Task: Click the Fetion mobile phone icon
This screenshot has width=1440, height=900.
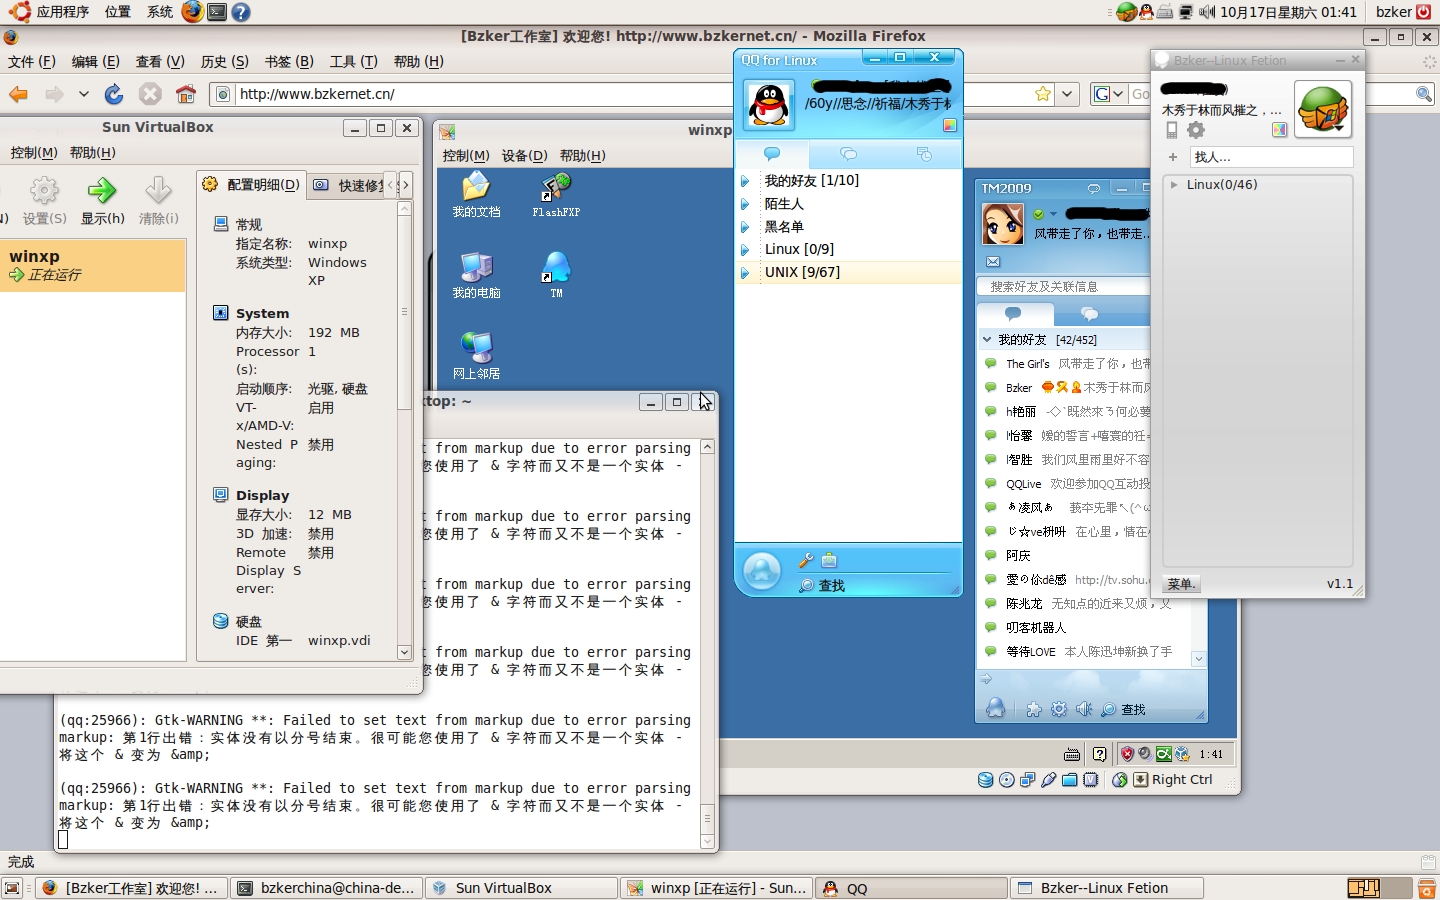Action: 1172,130
